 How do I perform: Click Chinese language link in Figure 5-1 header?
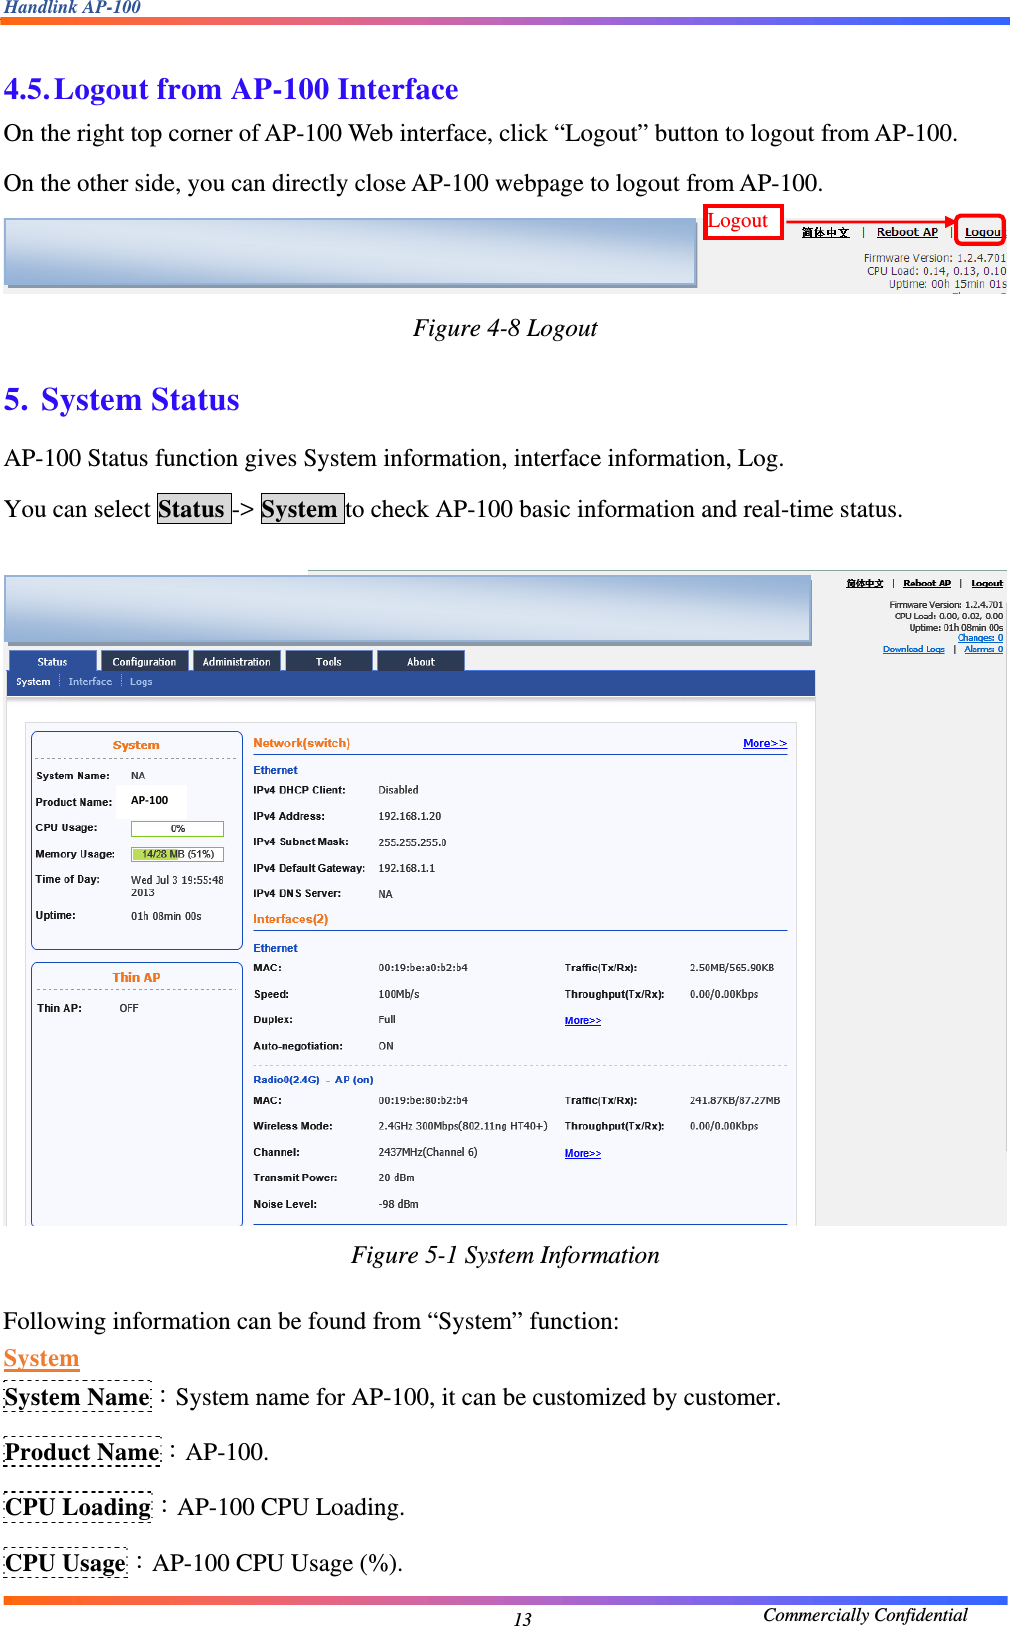click(x=865, y=583)
